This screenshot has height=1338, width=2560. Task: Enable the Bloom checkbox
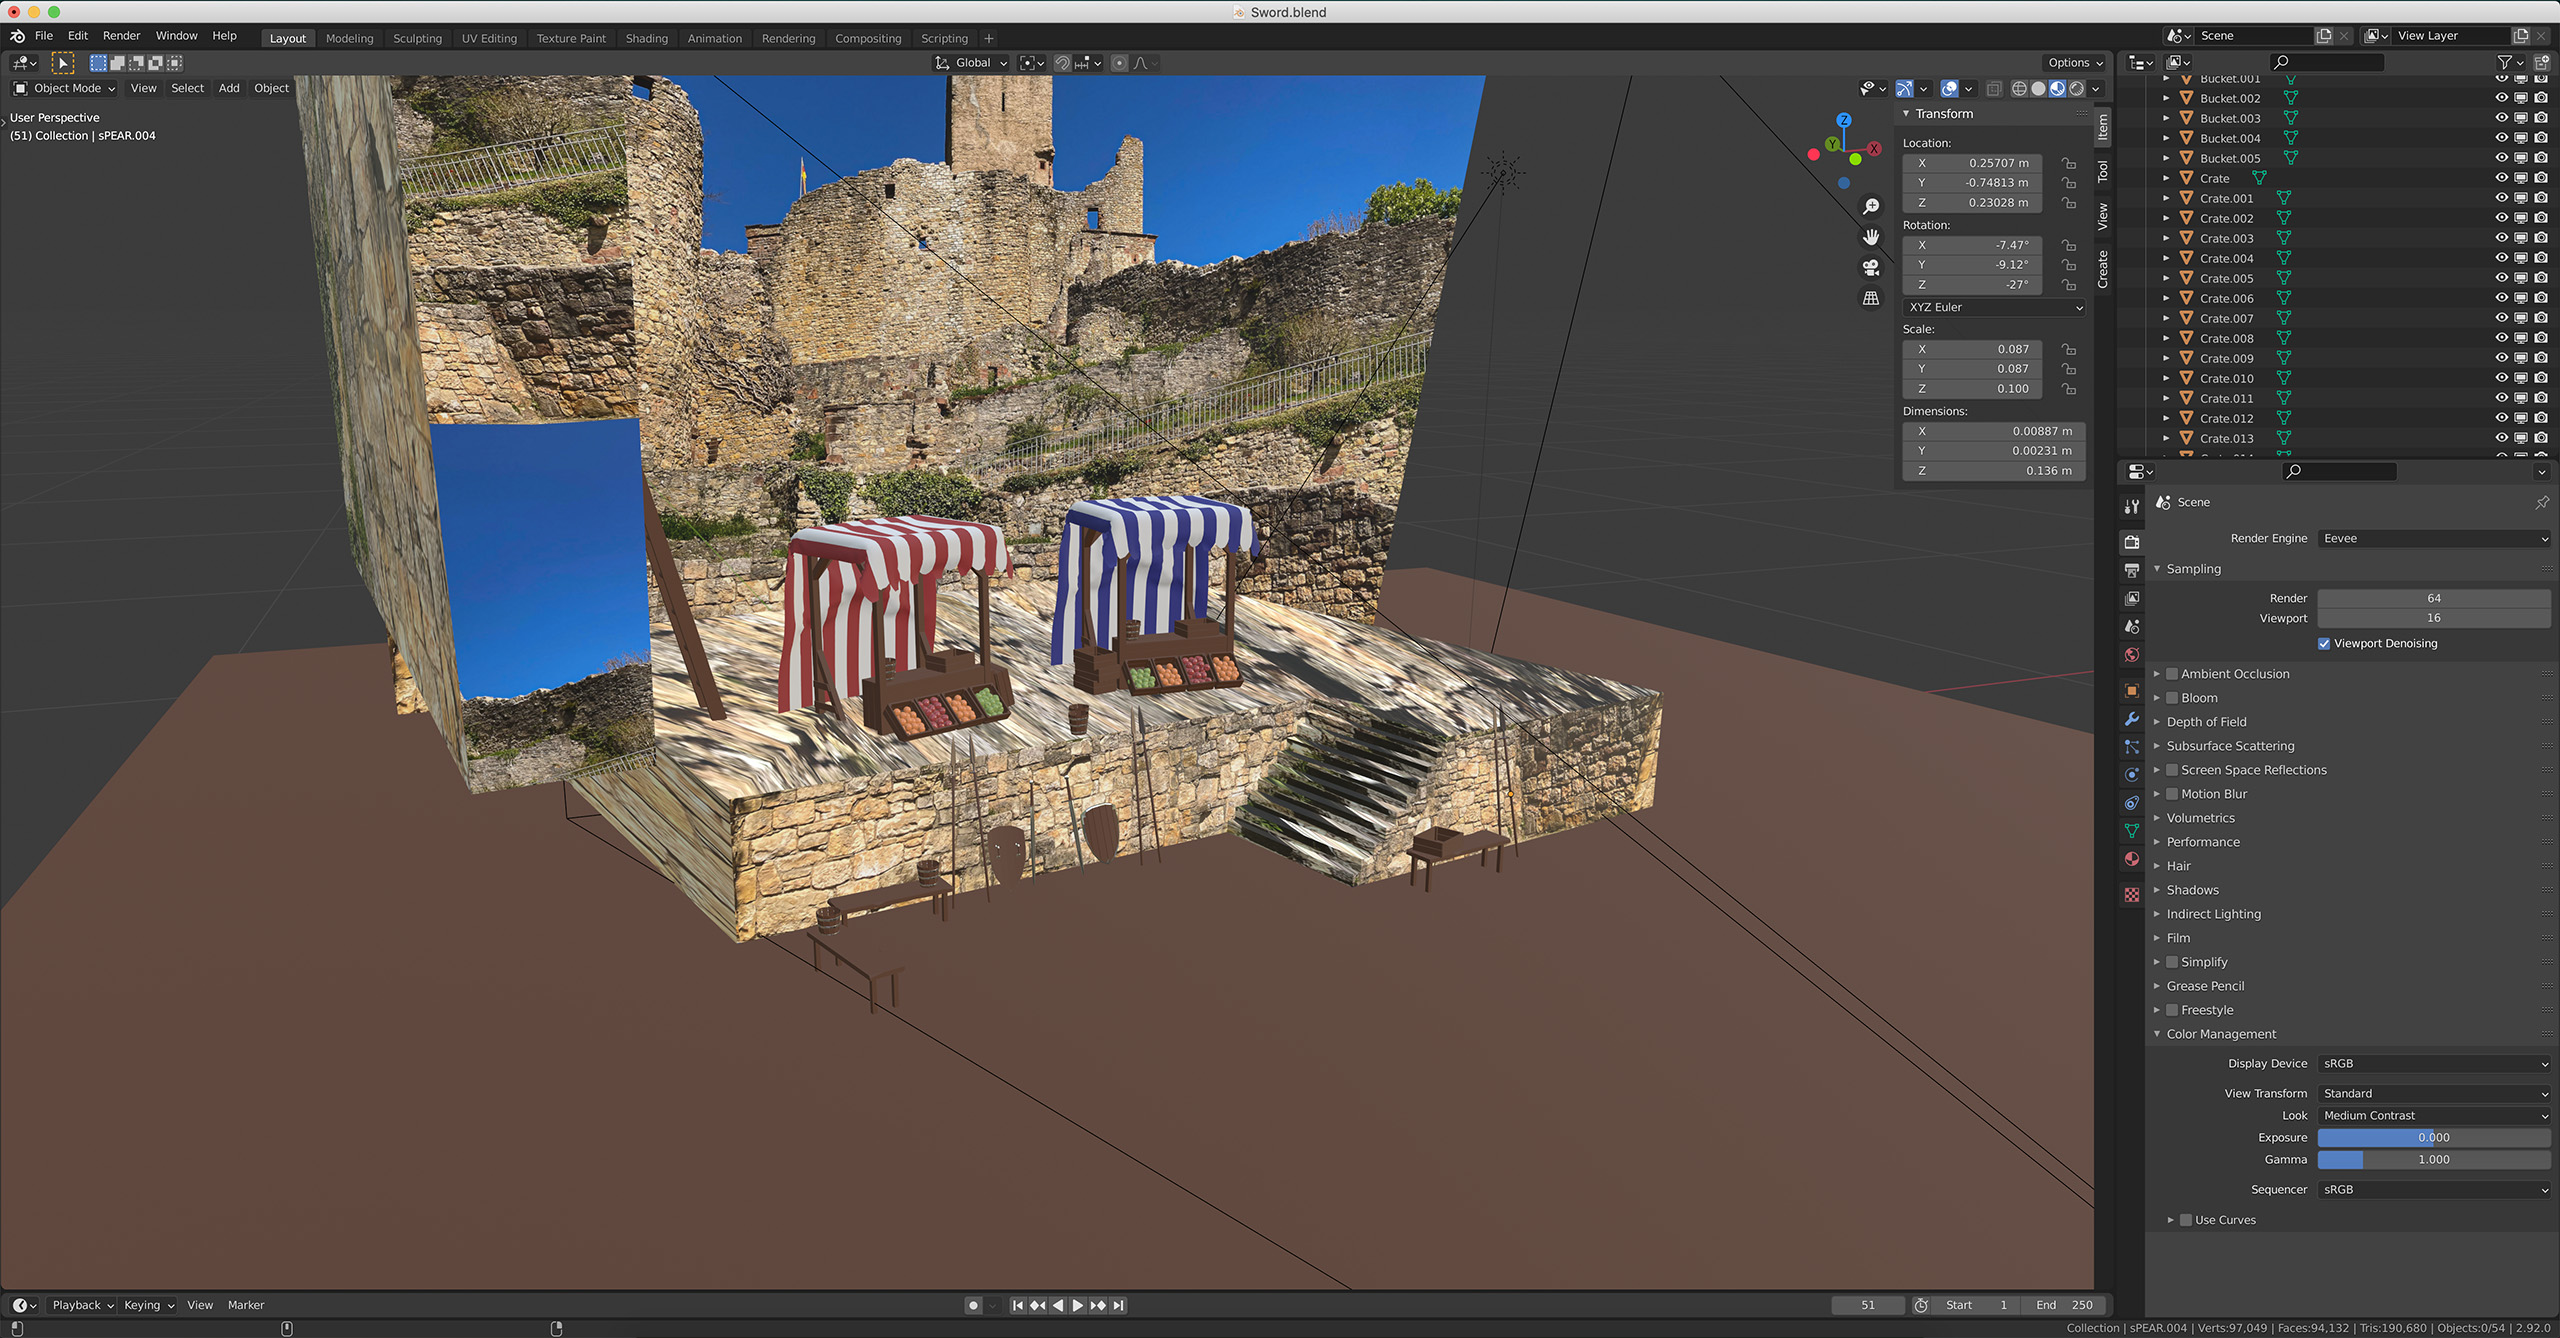click(x=2172, y=698)
